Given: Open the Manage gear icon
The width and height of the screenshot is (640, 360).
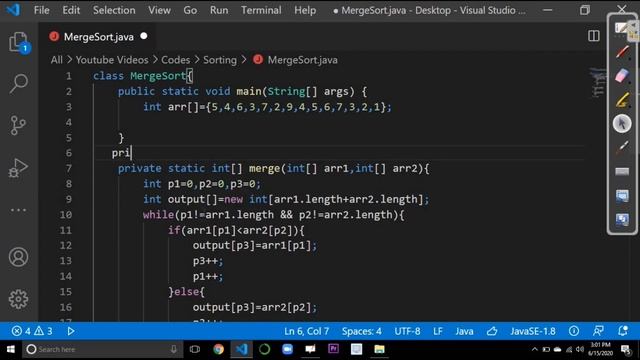Looking at the screenshot, I should pyautogui.click(x=18, y=299).
